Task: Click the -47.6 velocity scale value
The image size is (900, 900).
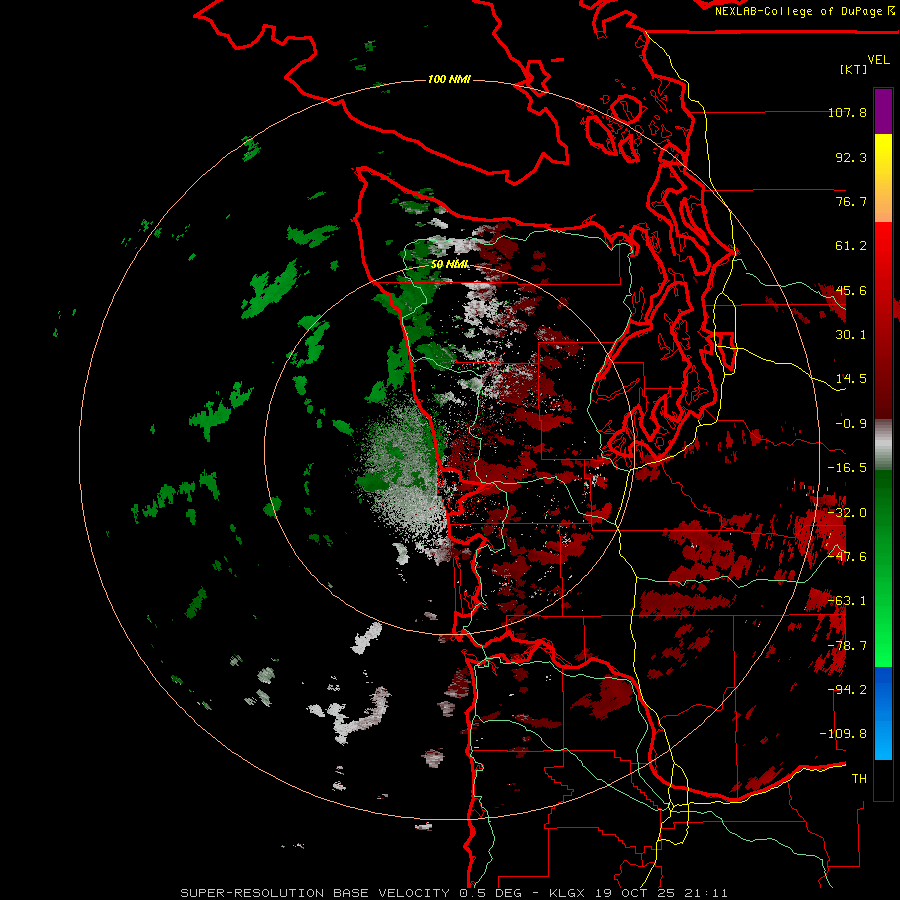Action: (x=847, y=557)
